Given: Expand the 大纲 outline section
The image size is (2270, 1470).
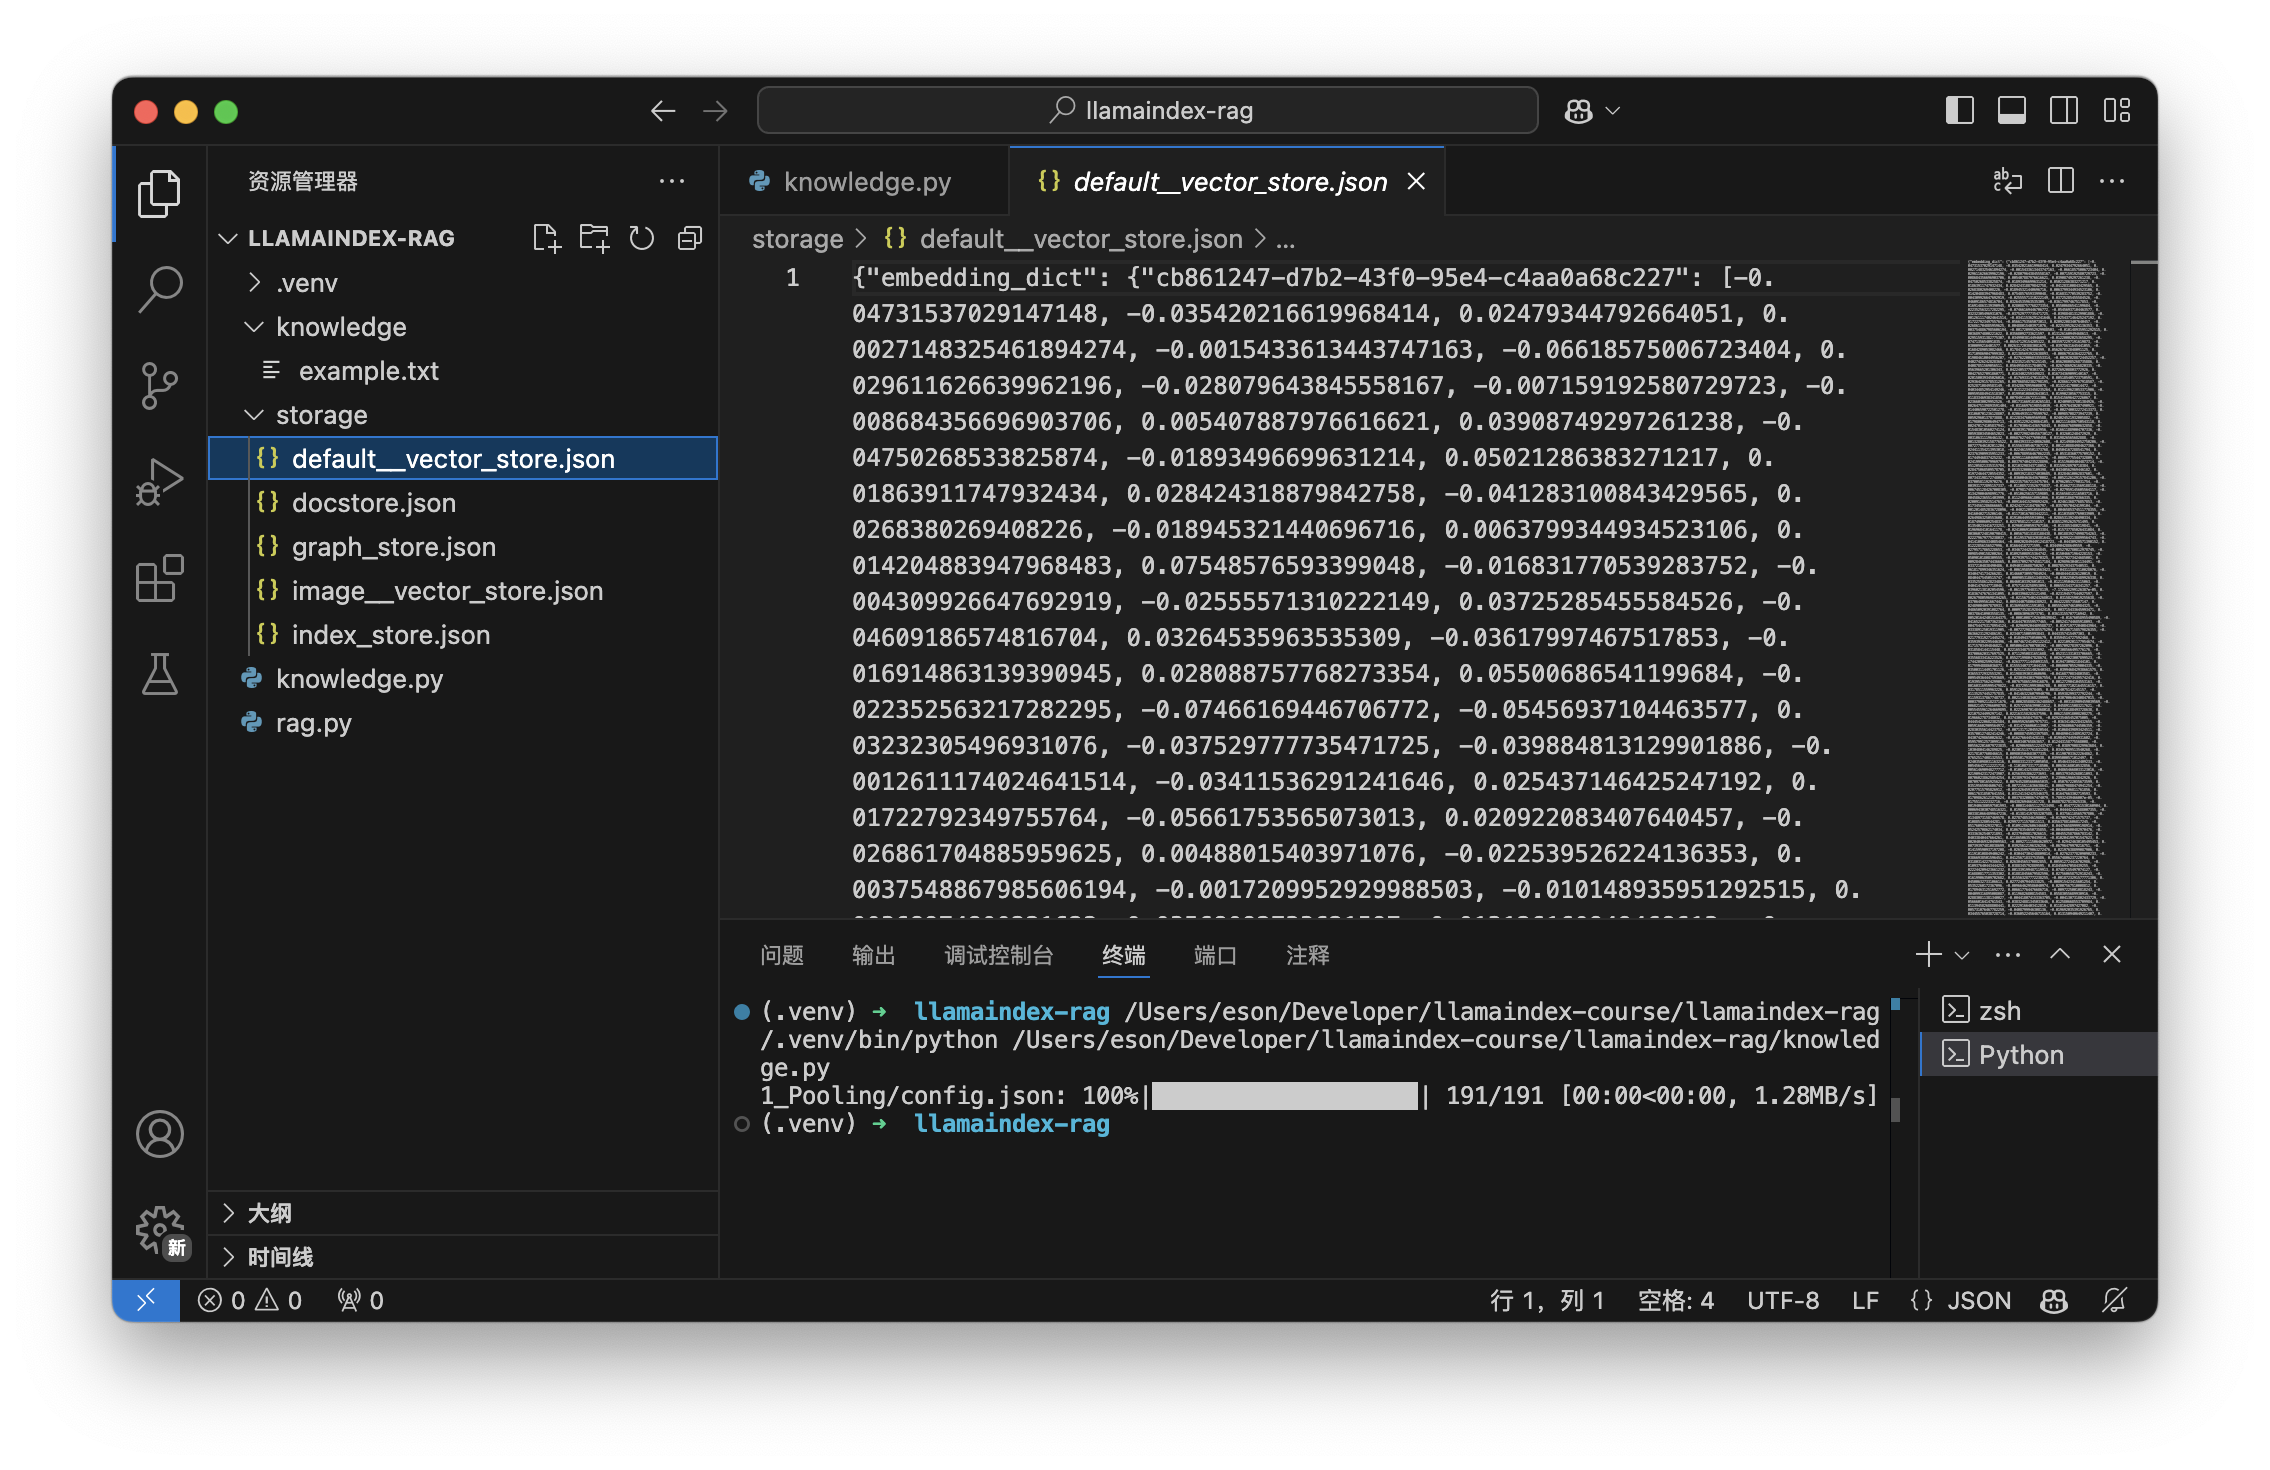Looking at the screenshot, I should [269, 1213].
